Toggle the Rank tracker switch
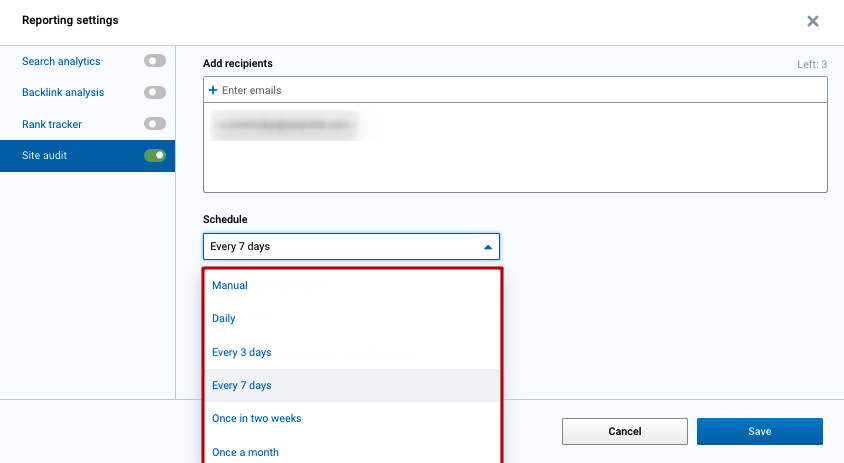This screenshot has height=463, width=844. coord(154,124)
